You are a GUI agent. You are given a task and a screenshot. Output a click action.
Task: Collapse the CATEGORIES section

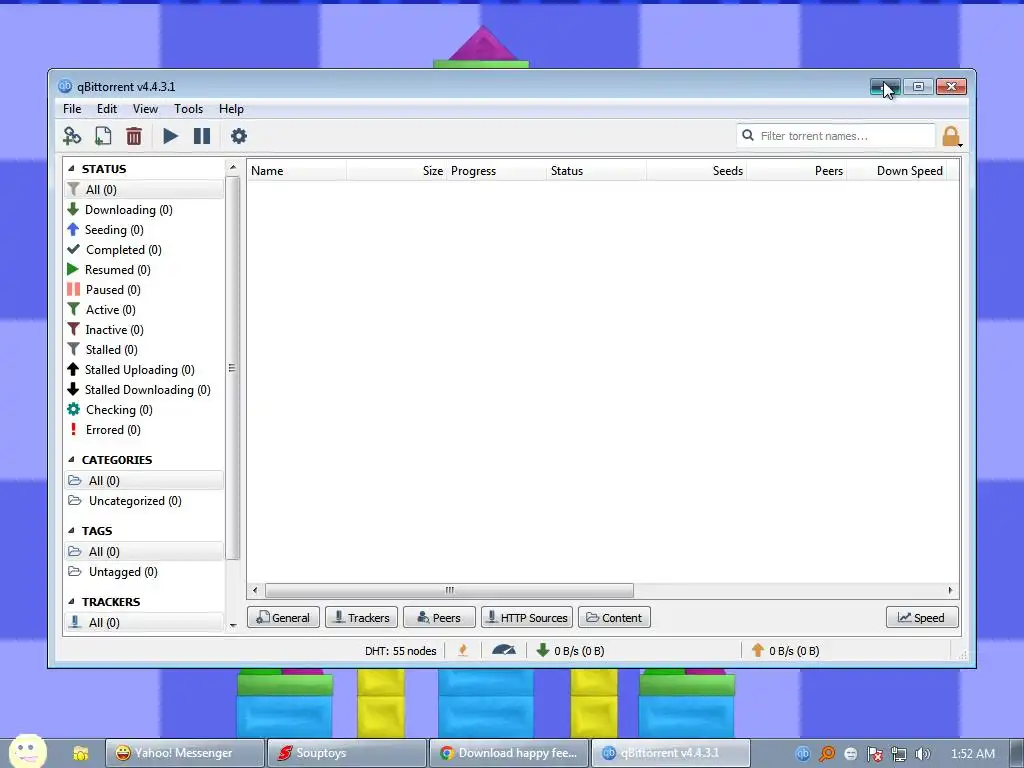[71, 460]
